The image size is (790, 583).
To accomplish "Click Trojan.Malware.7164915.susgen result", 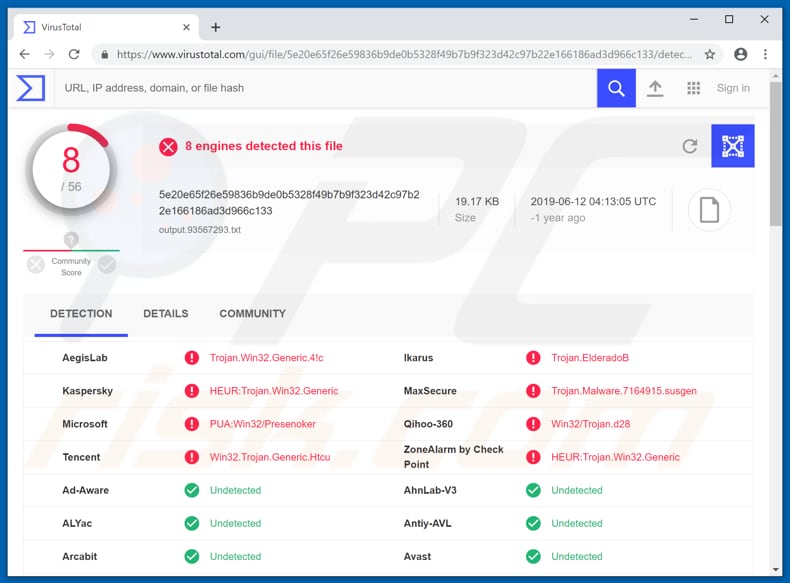I will (624, 391).
